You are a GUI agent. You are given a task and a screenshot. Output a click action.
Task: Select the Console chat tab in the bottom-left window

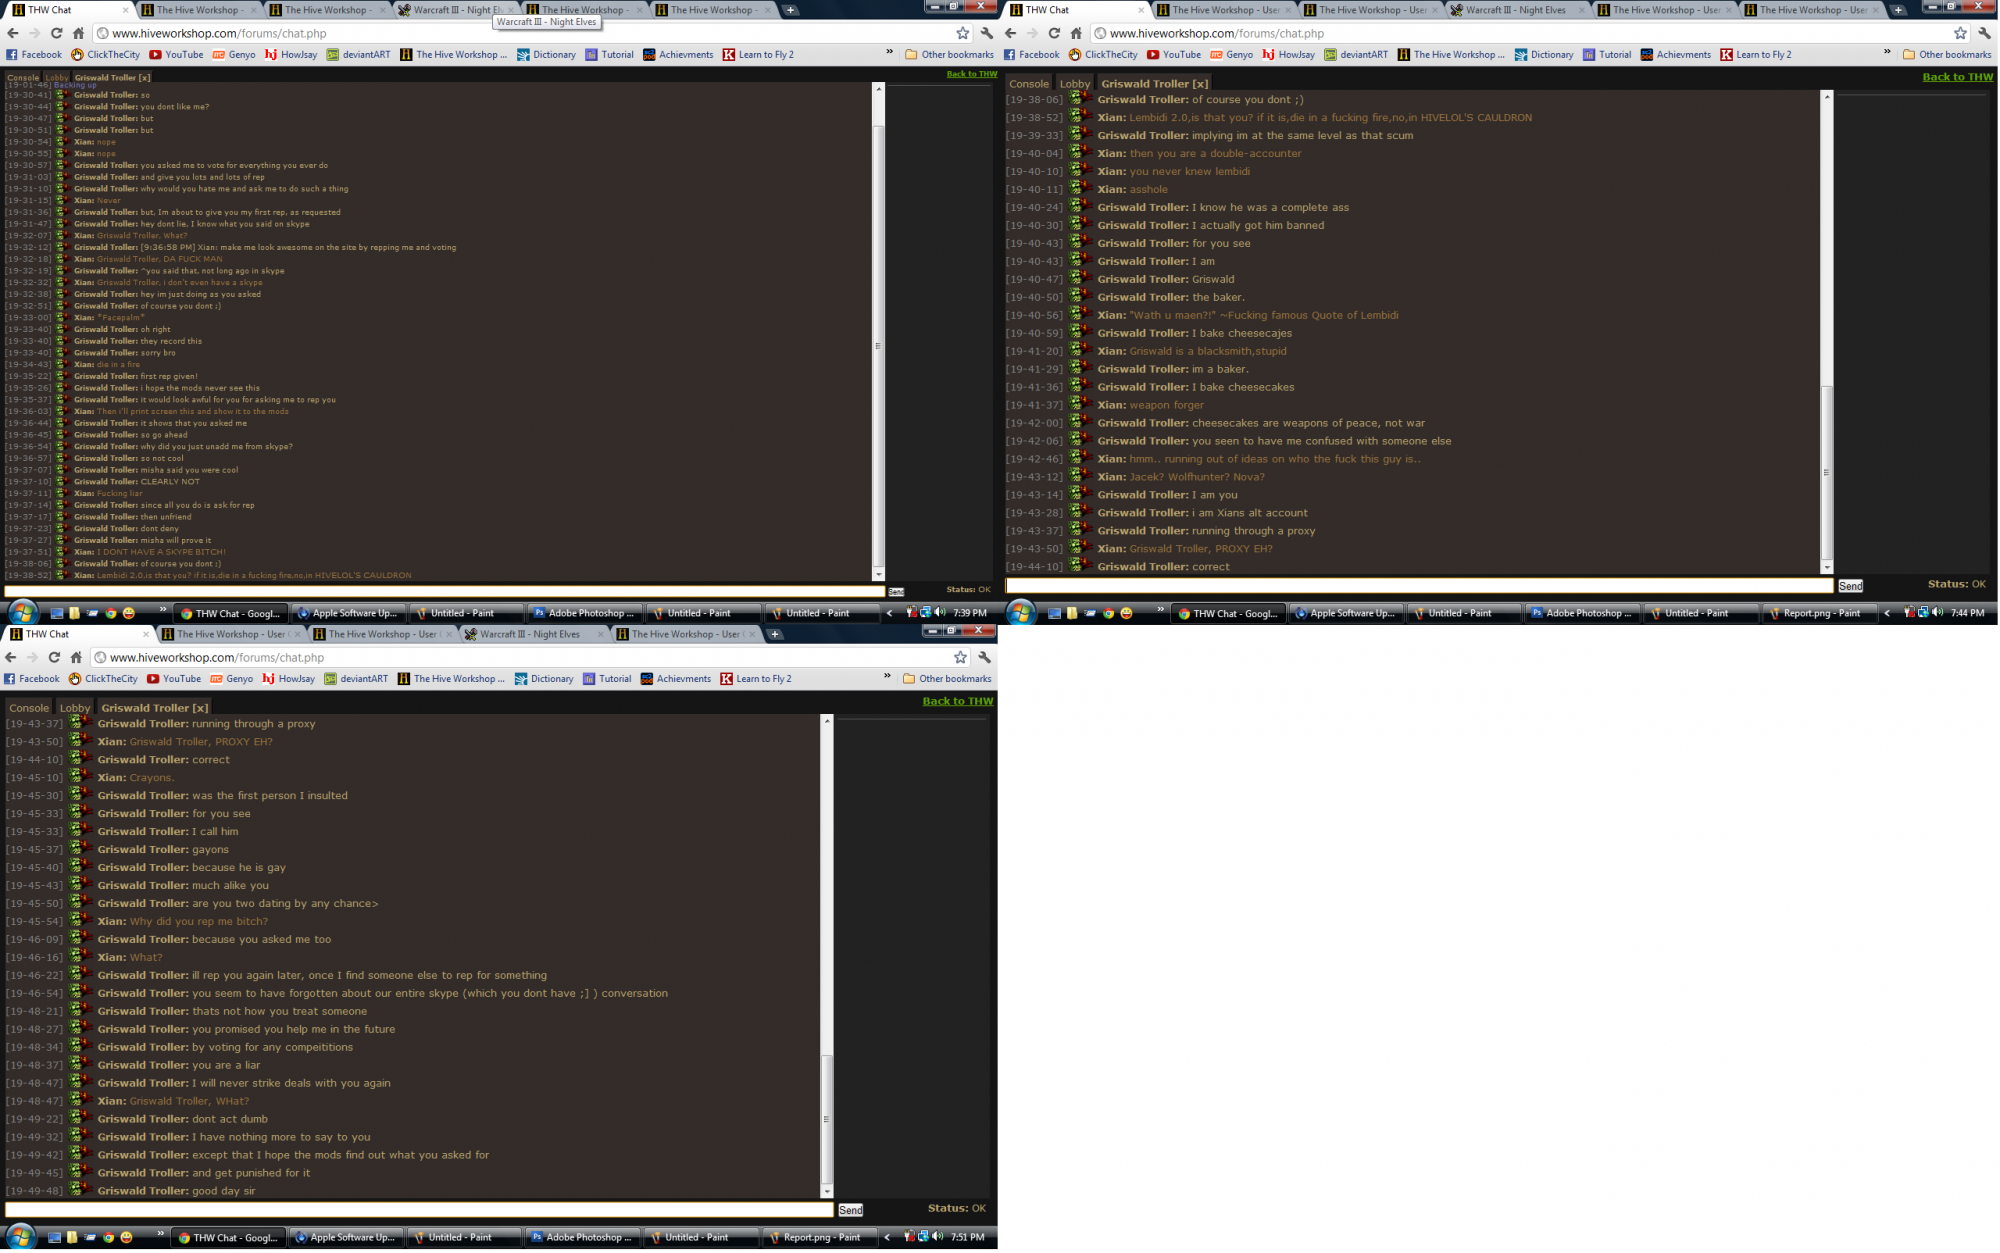29,708
